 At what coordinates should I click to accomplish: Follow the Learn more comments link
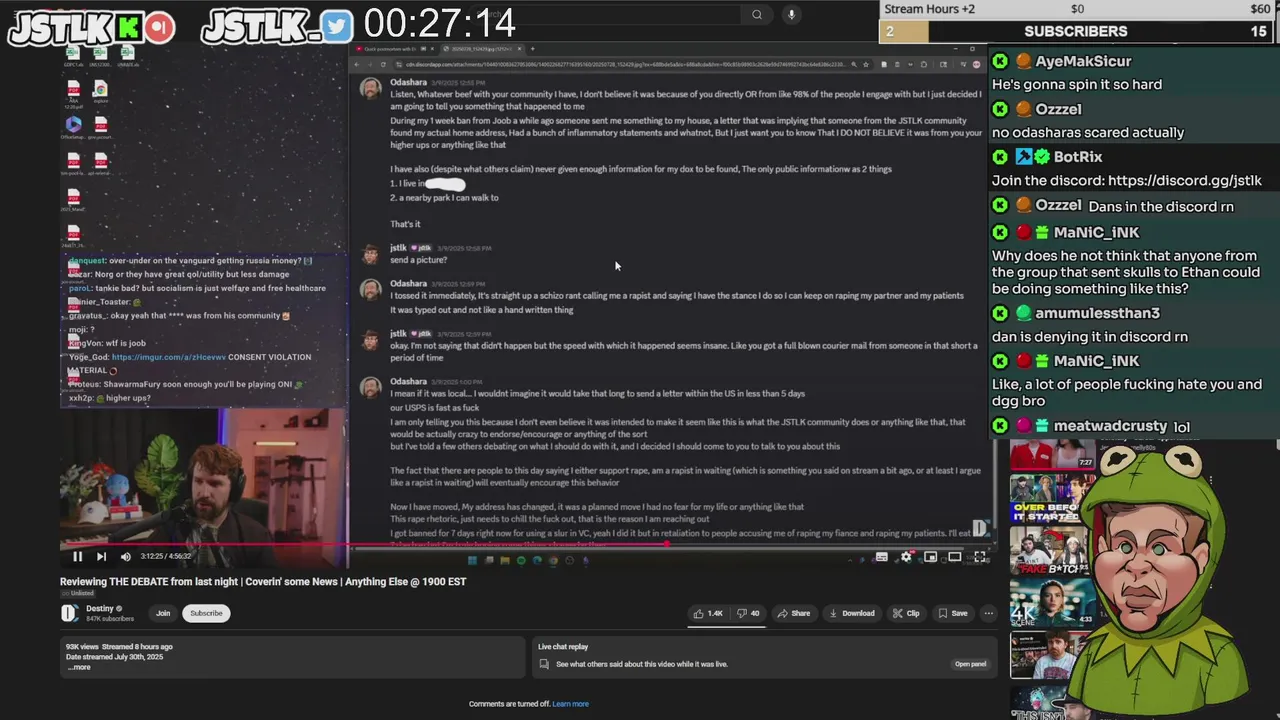(571, 704)
